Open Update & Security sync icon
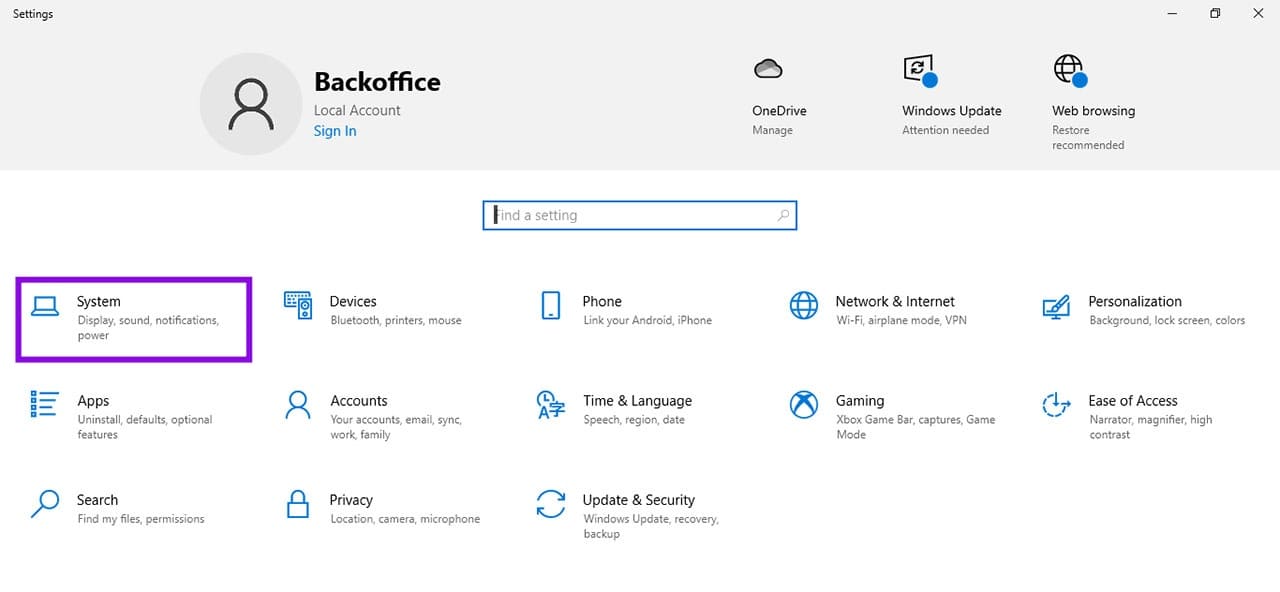This screenshot has width=1280, height=592. click(x=551, y=503)
